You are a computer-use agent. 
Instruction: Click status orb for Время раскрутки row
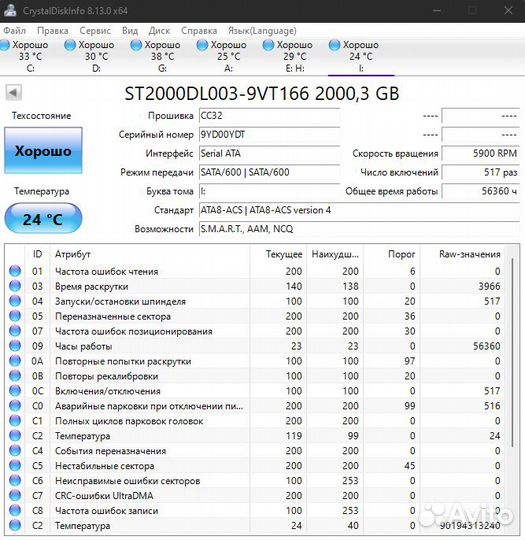tap(15, 286)
